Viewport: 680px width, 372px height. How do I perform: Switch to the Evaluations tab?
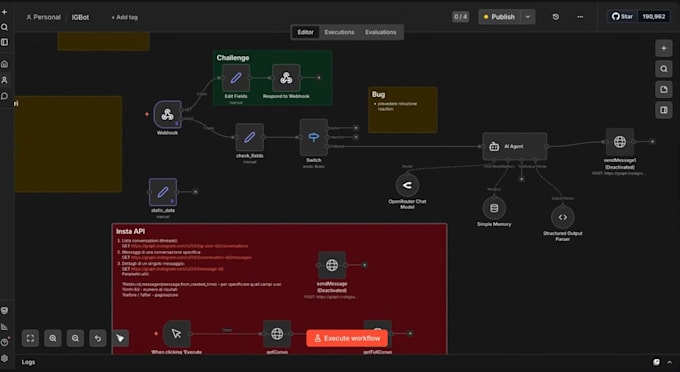point(380,32)
